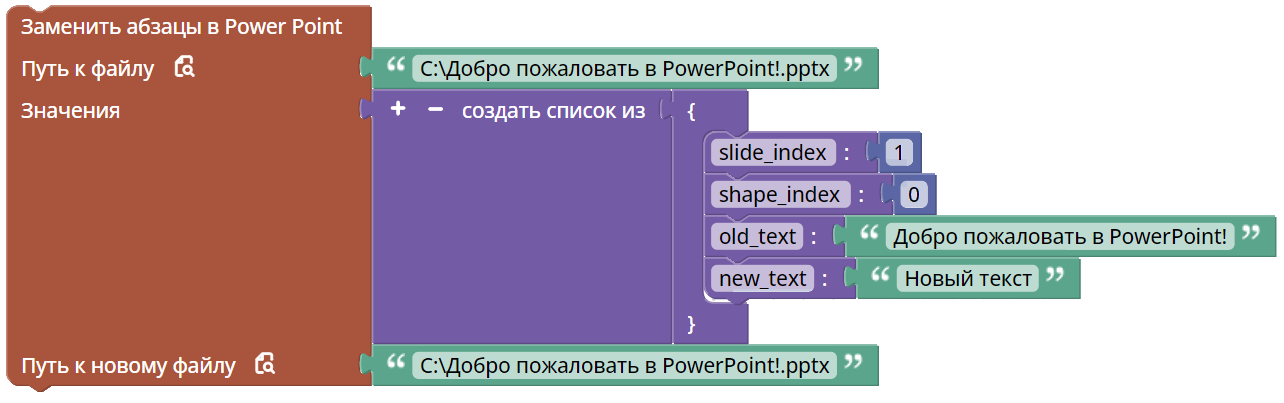Edit old_text value Добро пожаловать в PowerPoint!
Screen dimensions: 1284x403
point(1060,236)
